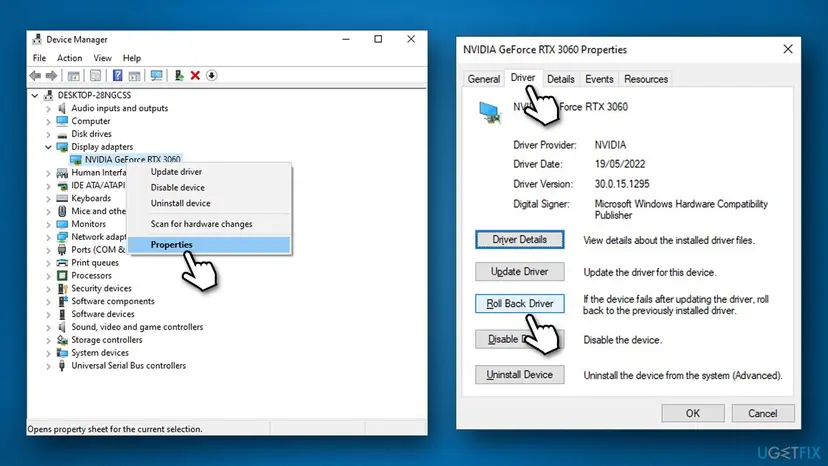
Task: Open the File menu in Device Manager
Action: [x=39, y=58]
